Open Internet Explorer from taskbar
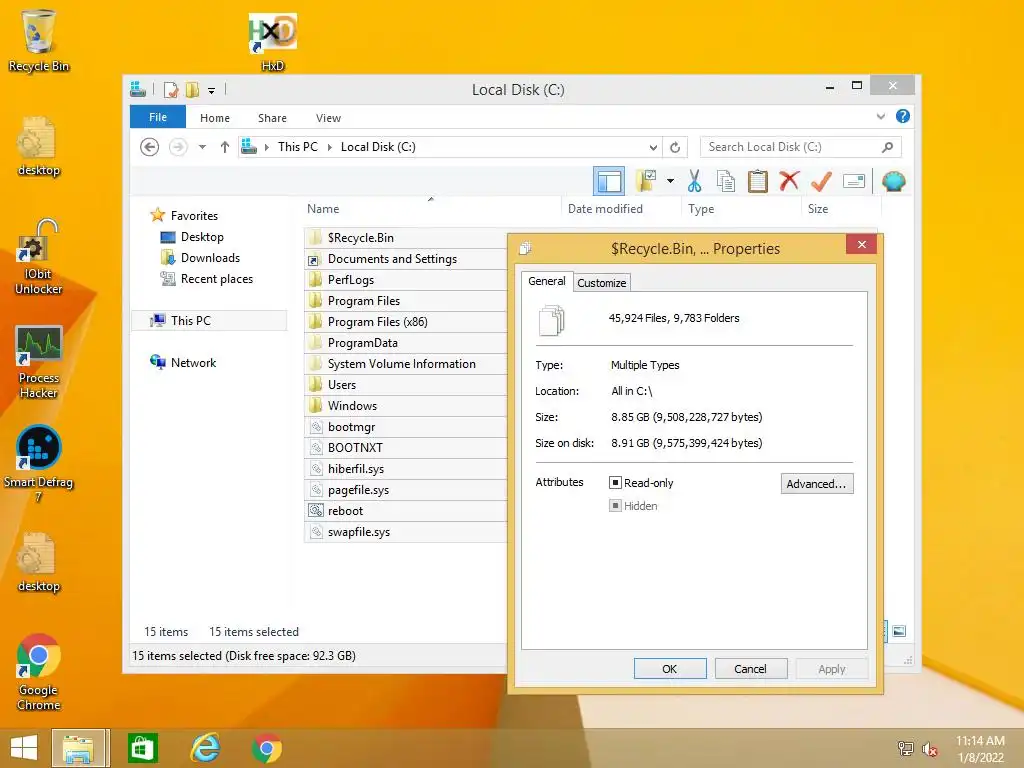Image resolution: width=1024 pixels, height=768 pixels. (x=205, y=748)
